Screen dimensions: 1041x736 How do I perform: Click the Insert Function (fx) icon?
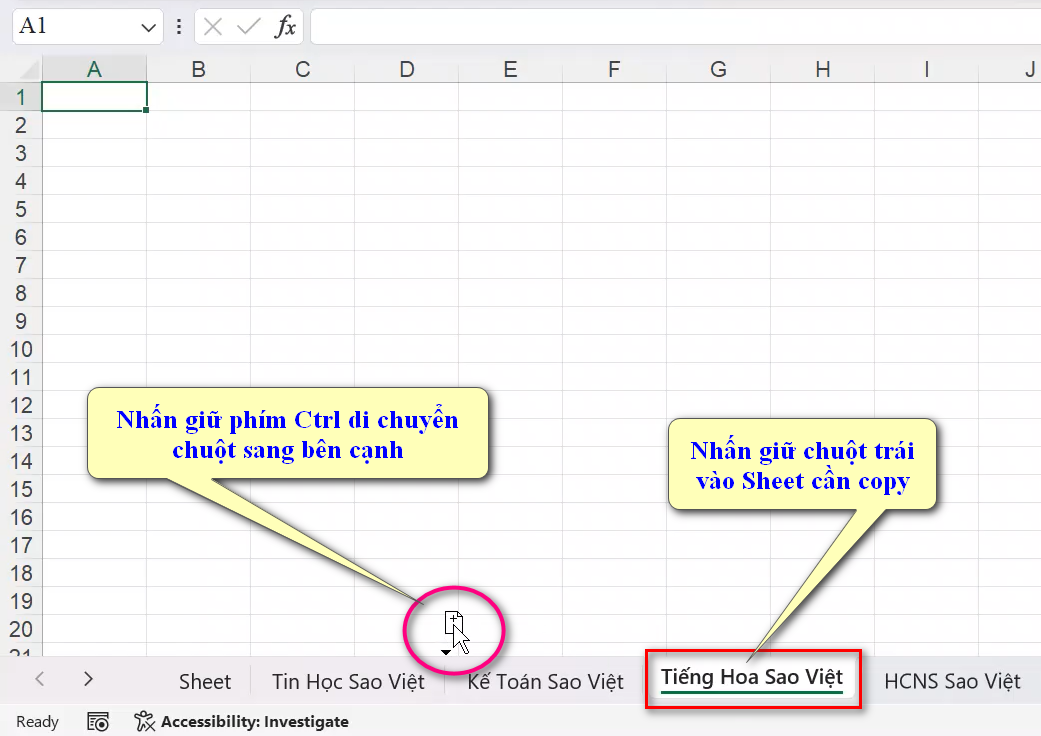click(x=287, y=26)
